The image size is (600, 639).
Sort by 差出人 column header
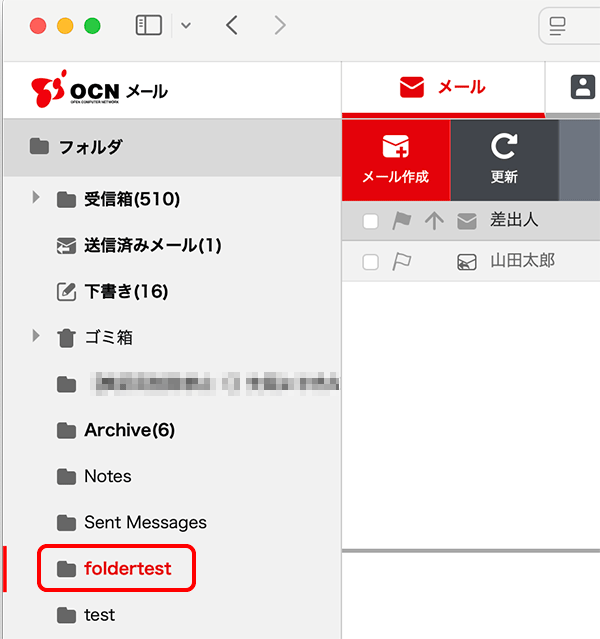click(x=514, y=221)
